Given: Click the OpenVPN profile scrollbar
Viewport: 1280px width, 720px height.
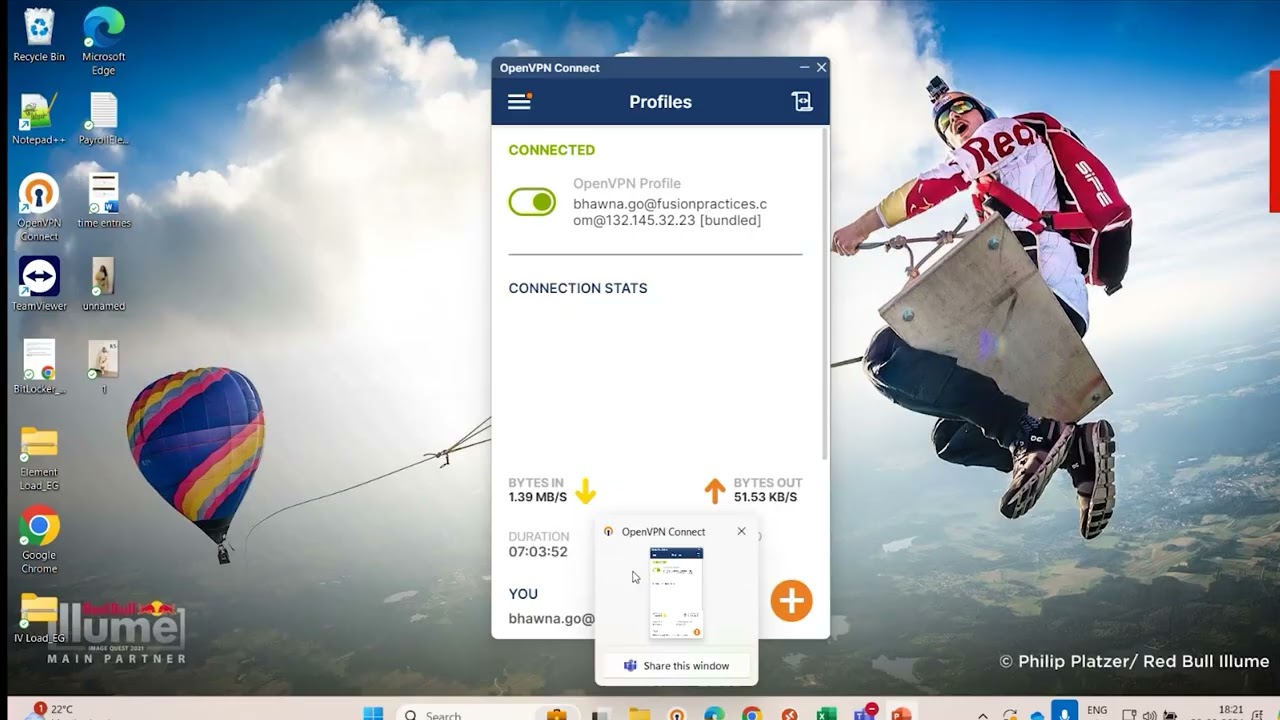Looking at the screenshot, I should pos(824,294).
